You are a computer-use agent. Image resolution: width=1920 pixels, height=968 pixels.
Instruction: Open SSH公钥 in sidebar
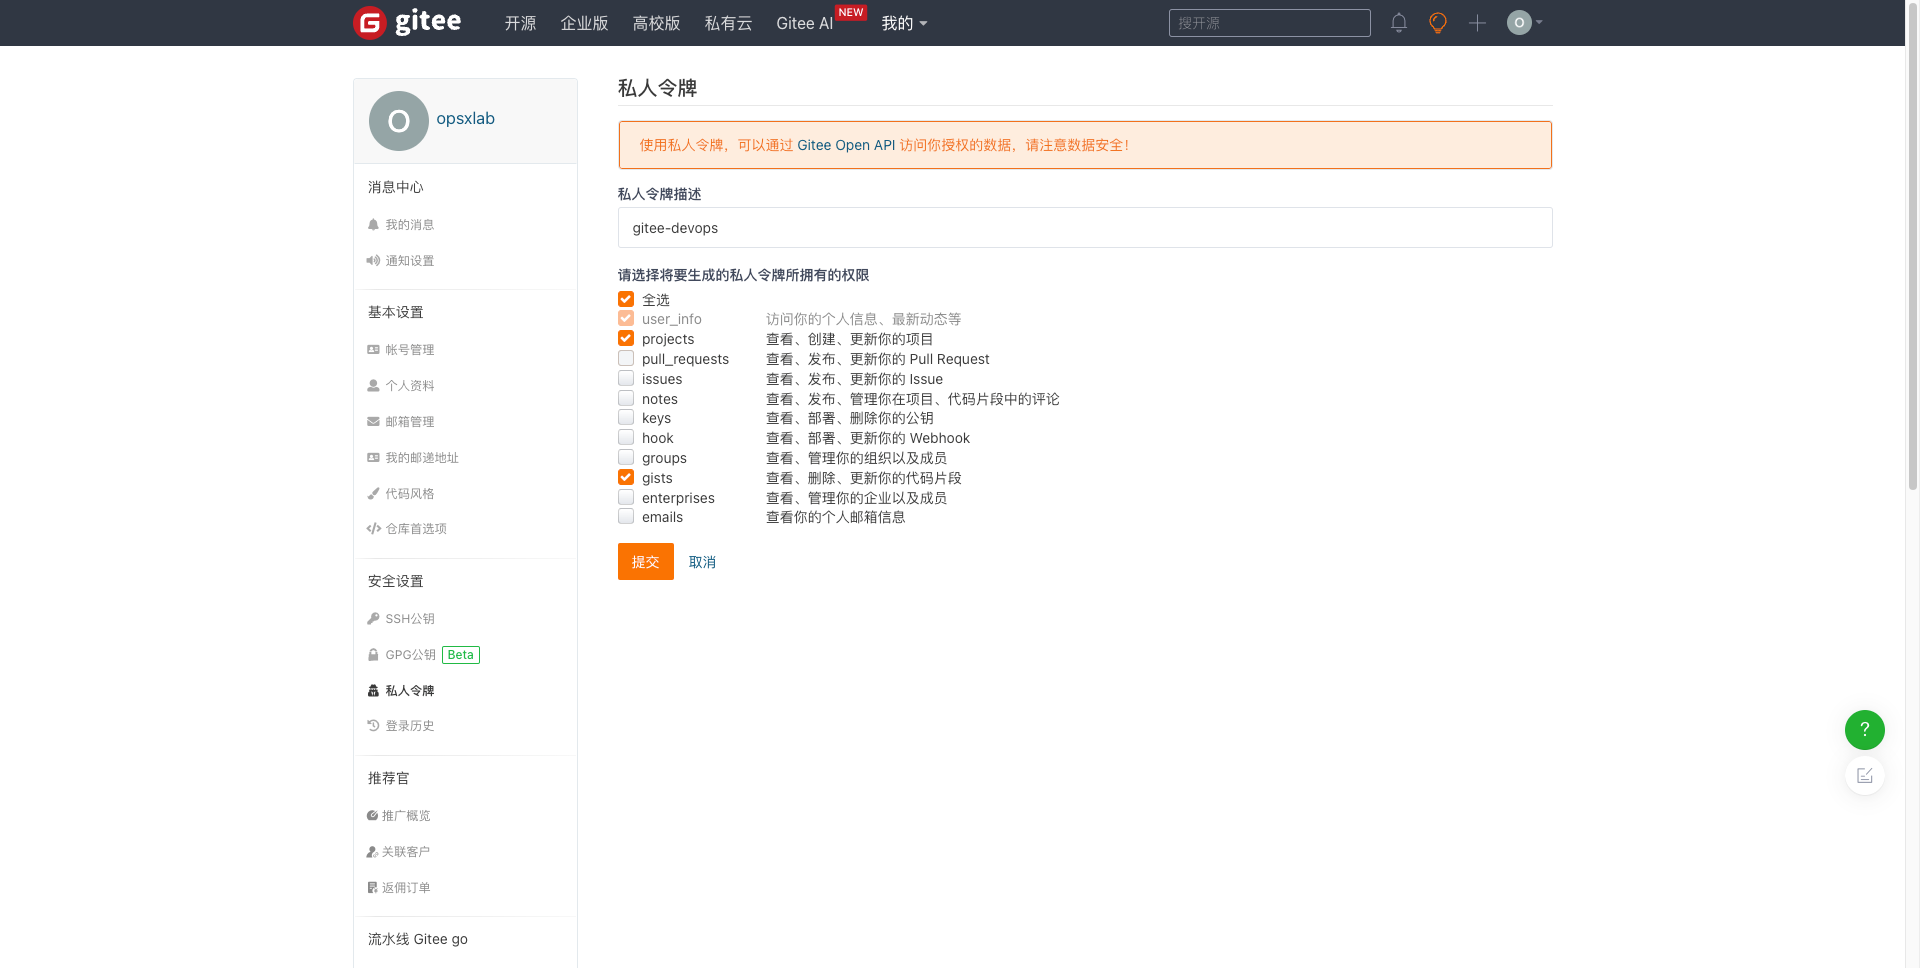coord(410,619)
